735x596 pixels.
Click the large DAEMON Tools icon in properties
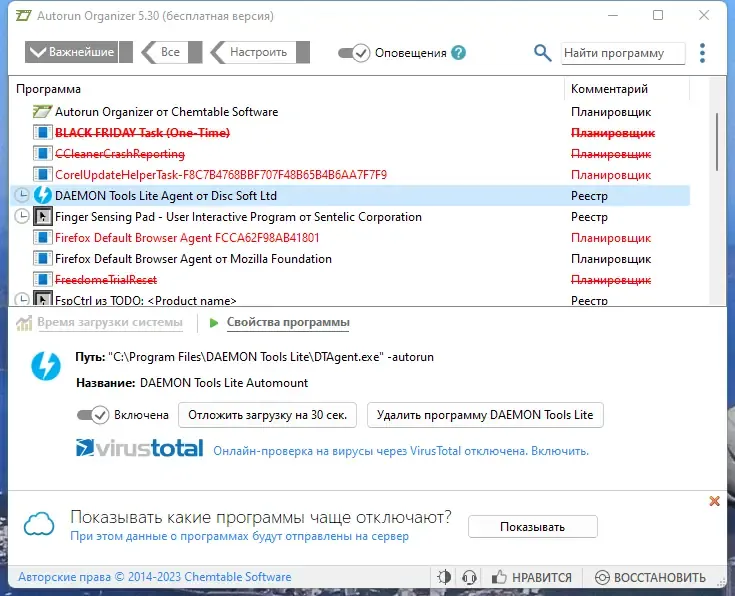tap(46, 366)
